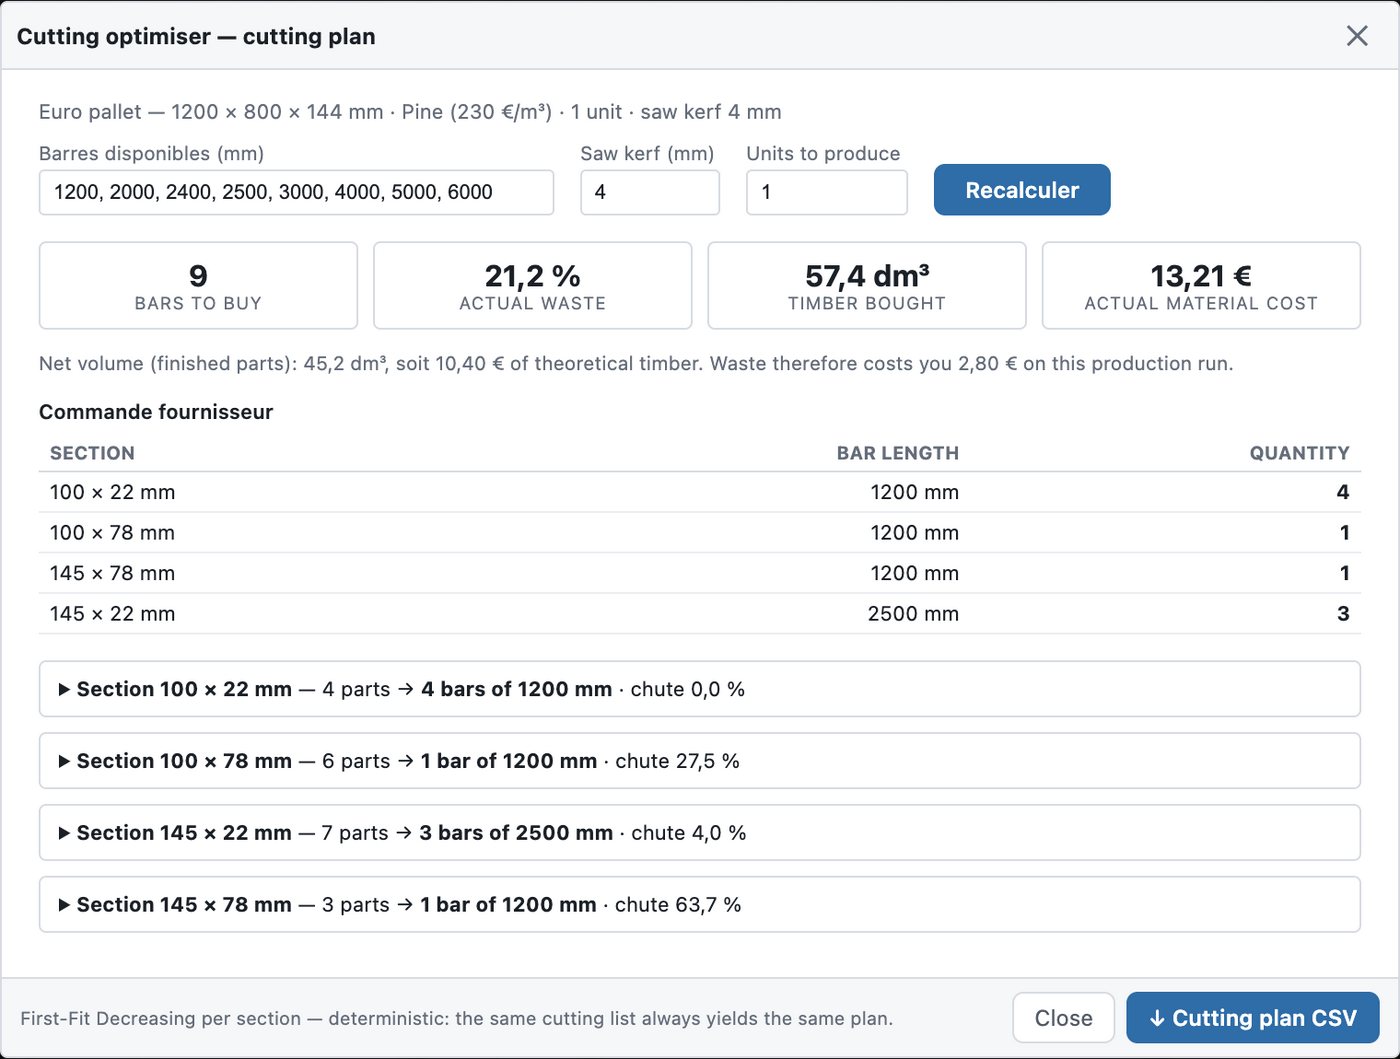Select the 9 Bars to buy card

[x=198, y=285]
